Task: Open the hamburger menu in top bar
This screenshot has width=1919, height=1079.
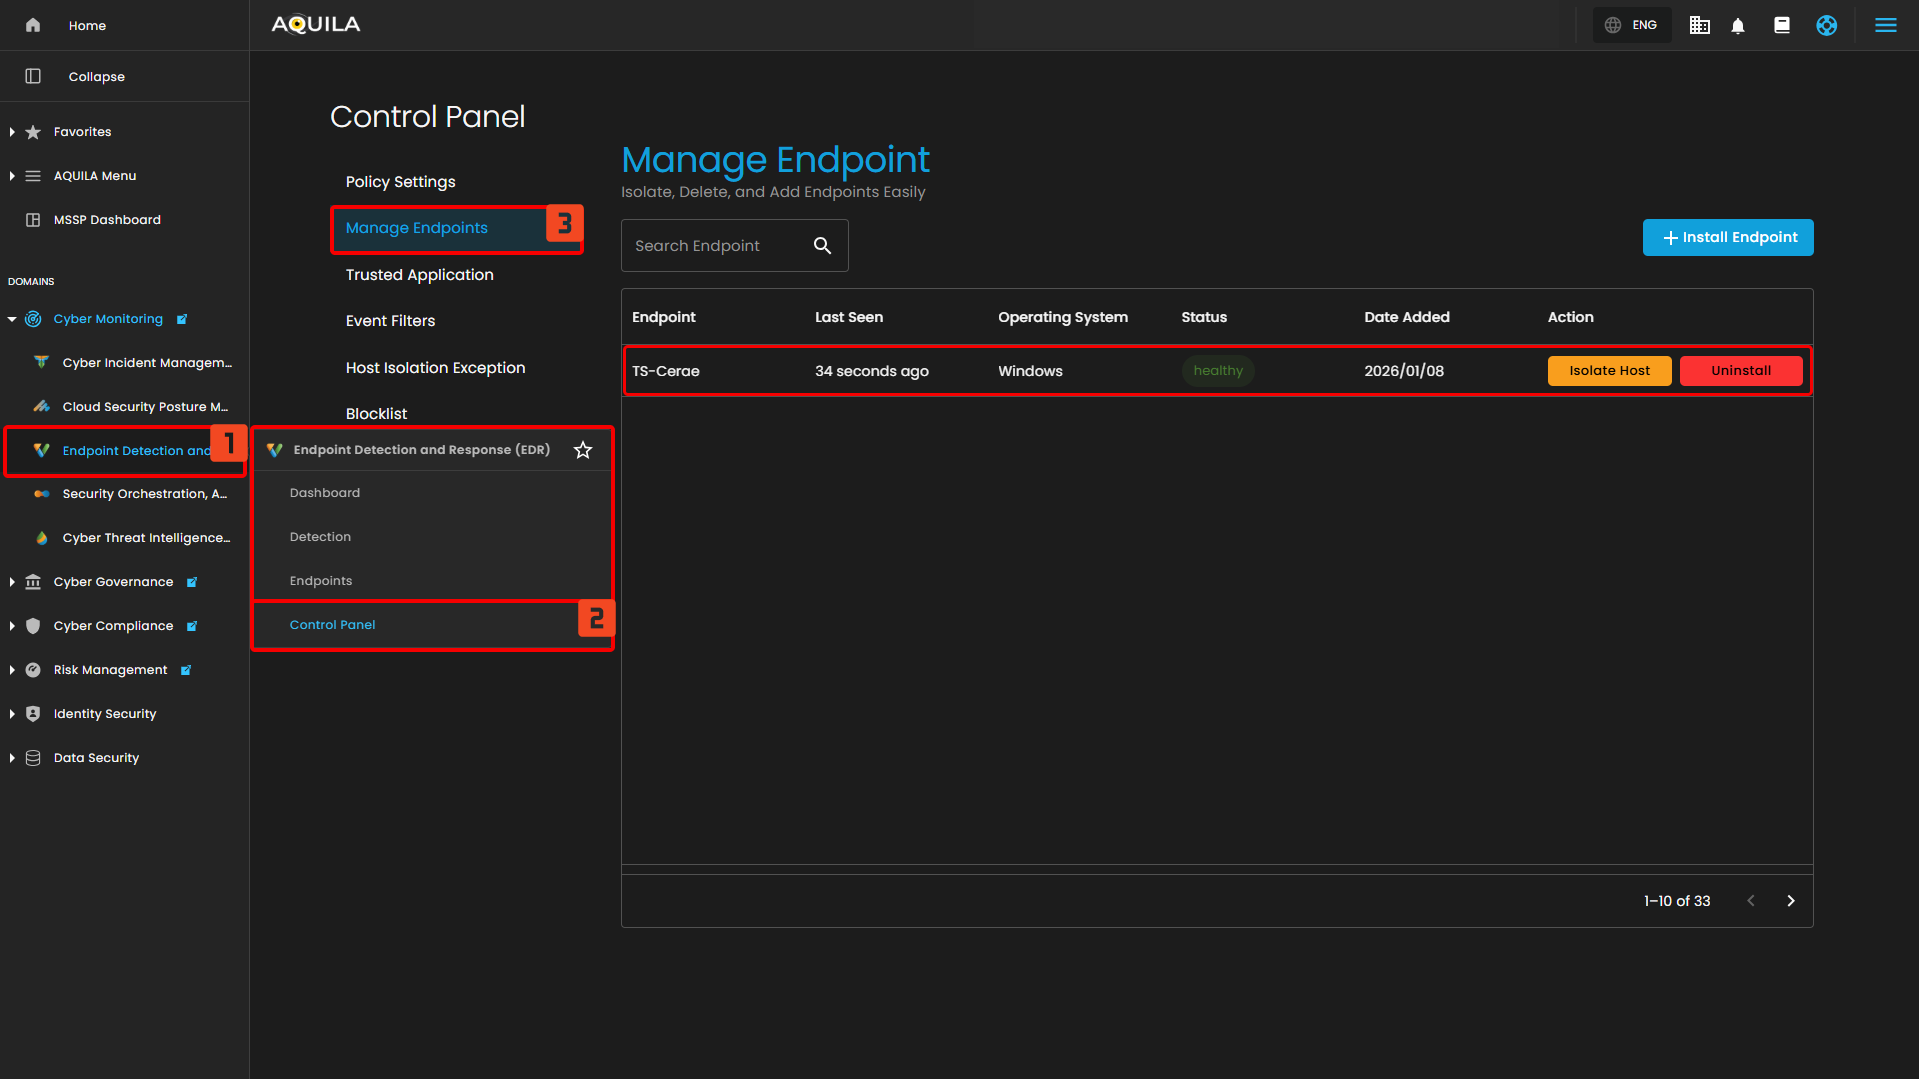Action: coord(1885,26)
